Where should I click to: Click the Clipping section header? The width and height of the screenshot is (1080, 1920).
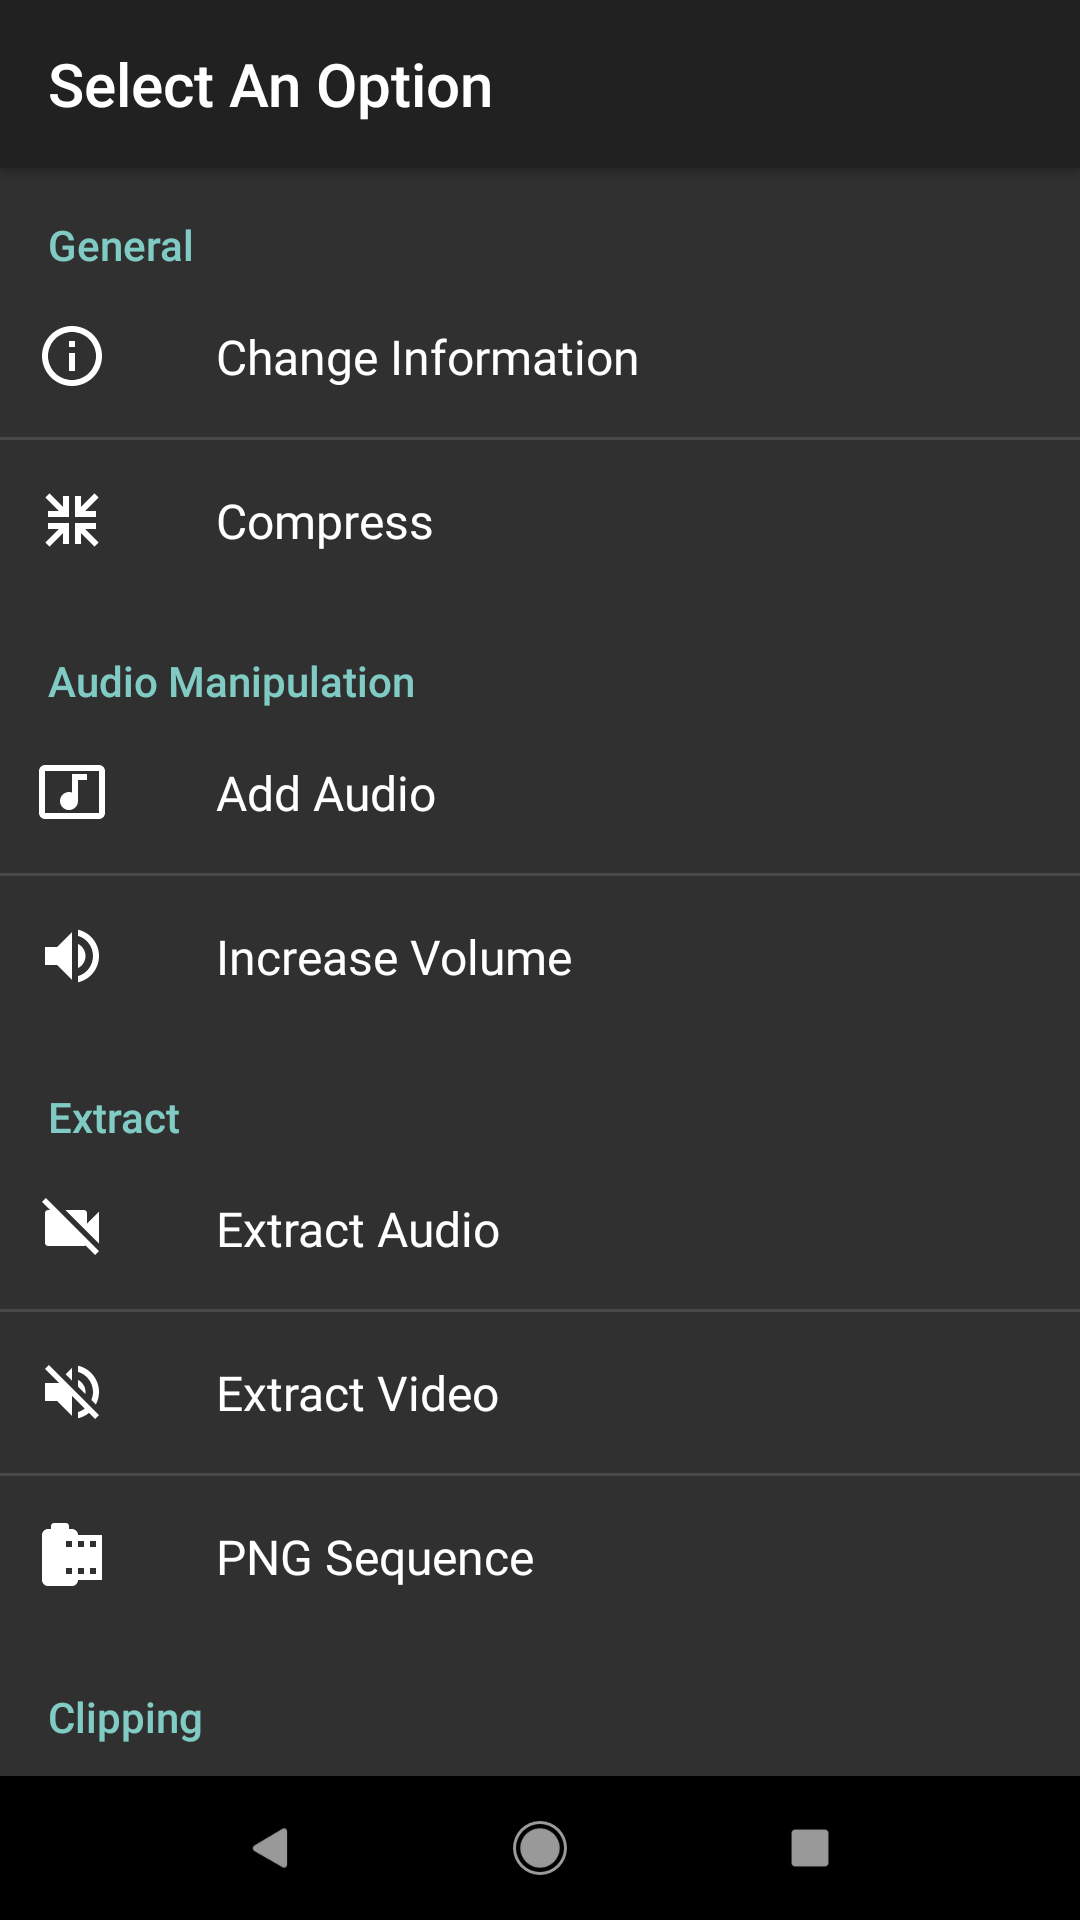click(x=126, y=1720)
